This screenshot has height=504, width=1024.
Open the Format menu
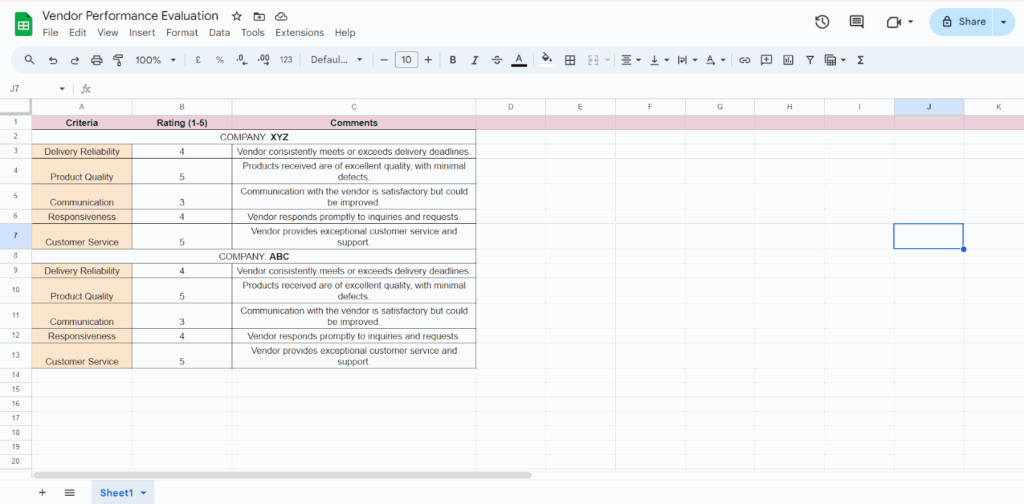pyautogui.click(x=182, y=33)
